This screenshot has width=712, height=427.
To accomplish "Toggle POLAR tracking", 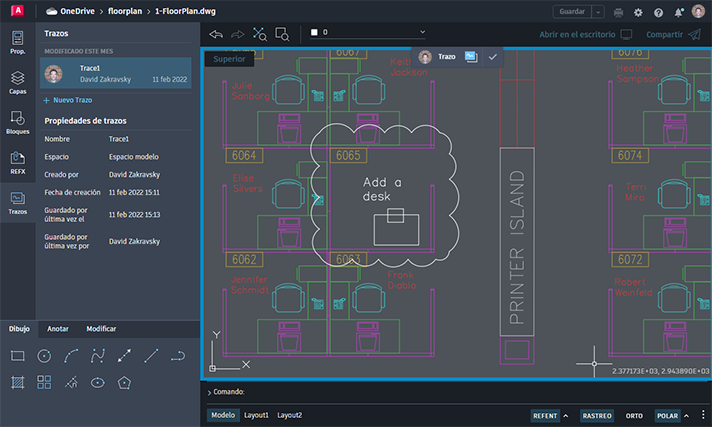I will 667,416.
